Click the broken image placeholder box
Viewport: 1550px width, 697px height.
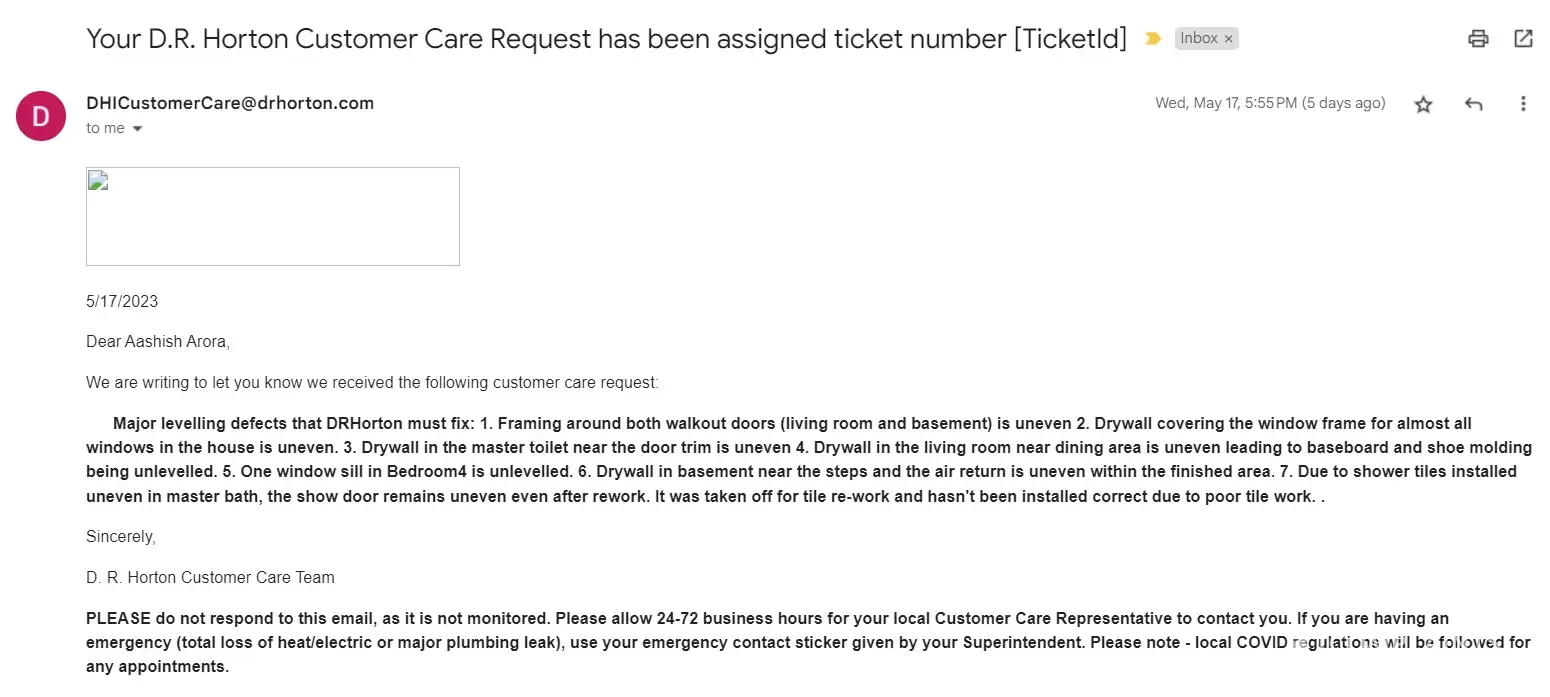(x=272, y=216)
